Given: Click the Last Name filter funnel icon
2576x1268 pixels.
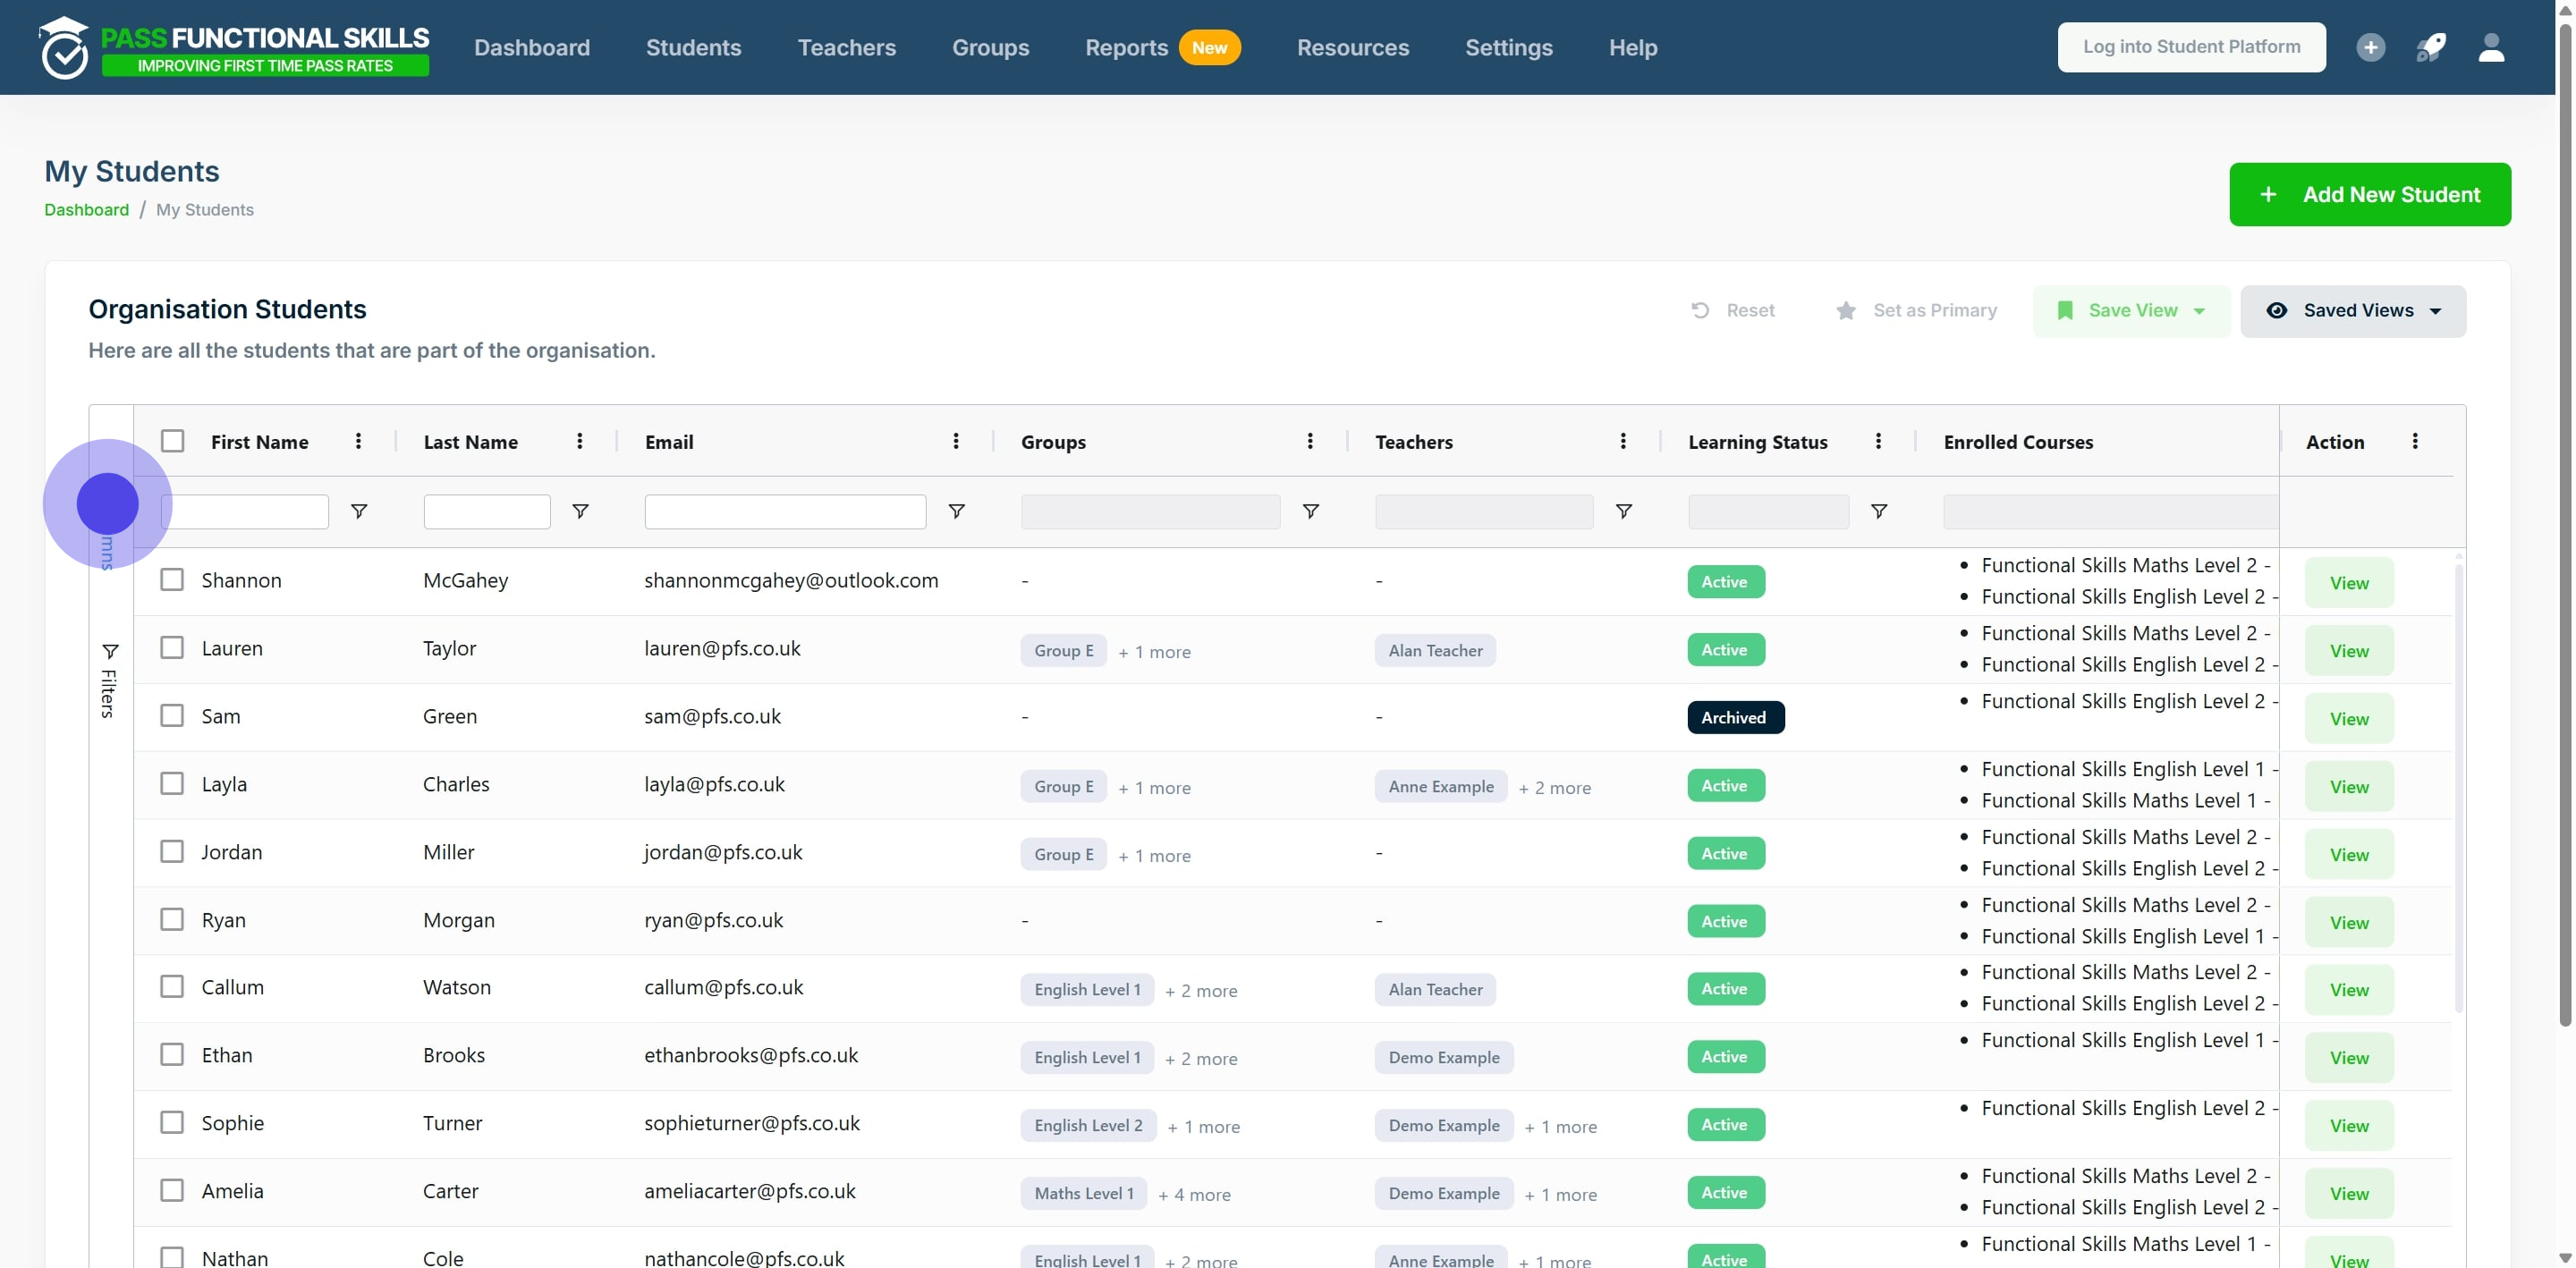Looking at the screenshot, I should click(580, 511).
